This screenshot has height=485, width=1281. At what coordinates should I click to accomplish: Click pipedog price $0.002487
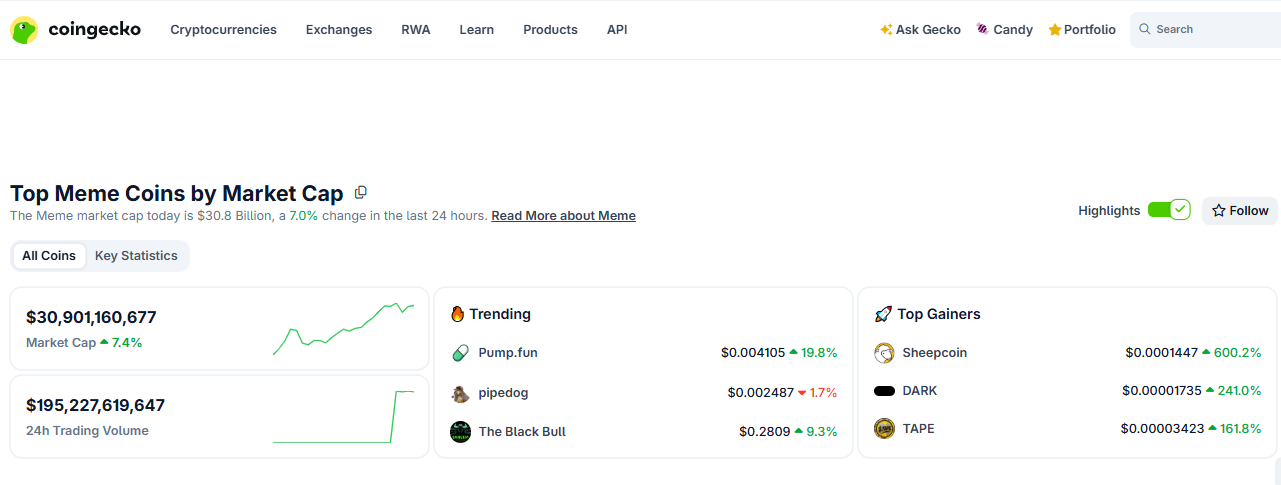pos(760,393)
